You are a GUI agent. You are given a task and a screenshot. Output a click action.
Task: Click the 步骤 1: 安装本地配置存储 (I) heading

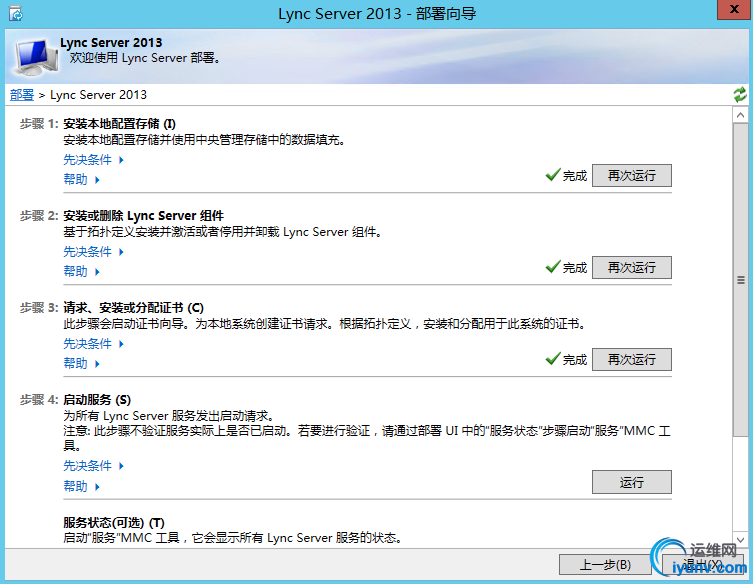pyautogui.click(x=98, y=124)
